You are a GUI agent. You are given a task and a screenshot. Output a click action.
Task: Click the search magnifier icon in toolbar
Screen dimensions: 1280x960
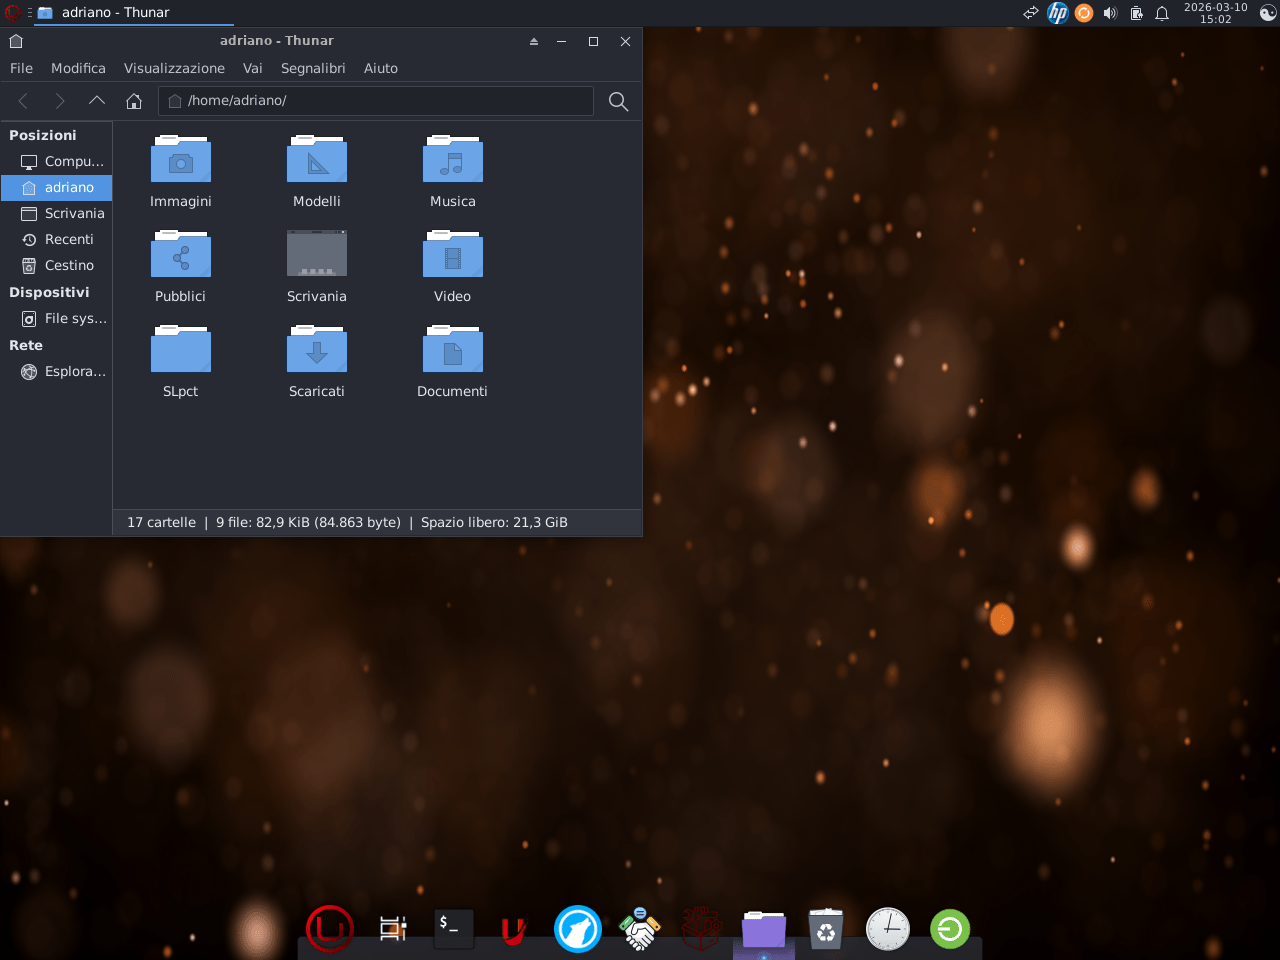click(x=618, y=101)
